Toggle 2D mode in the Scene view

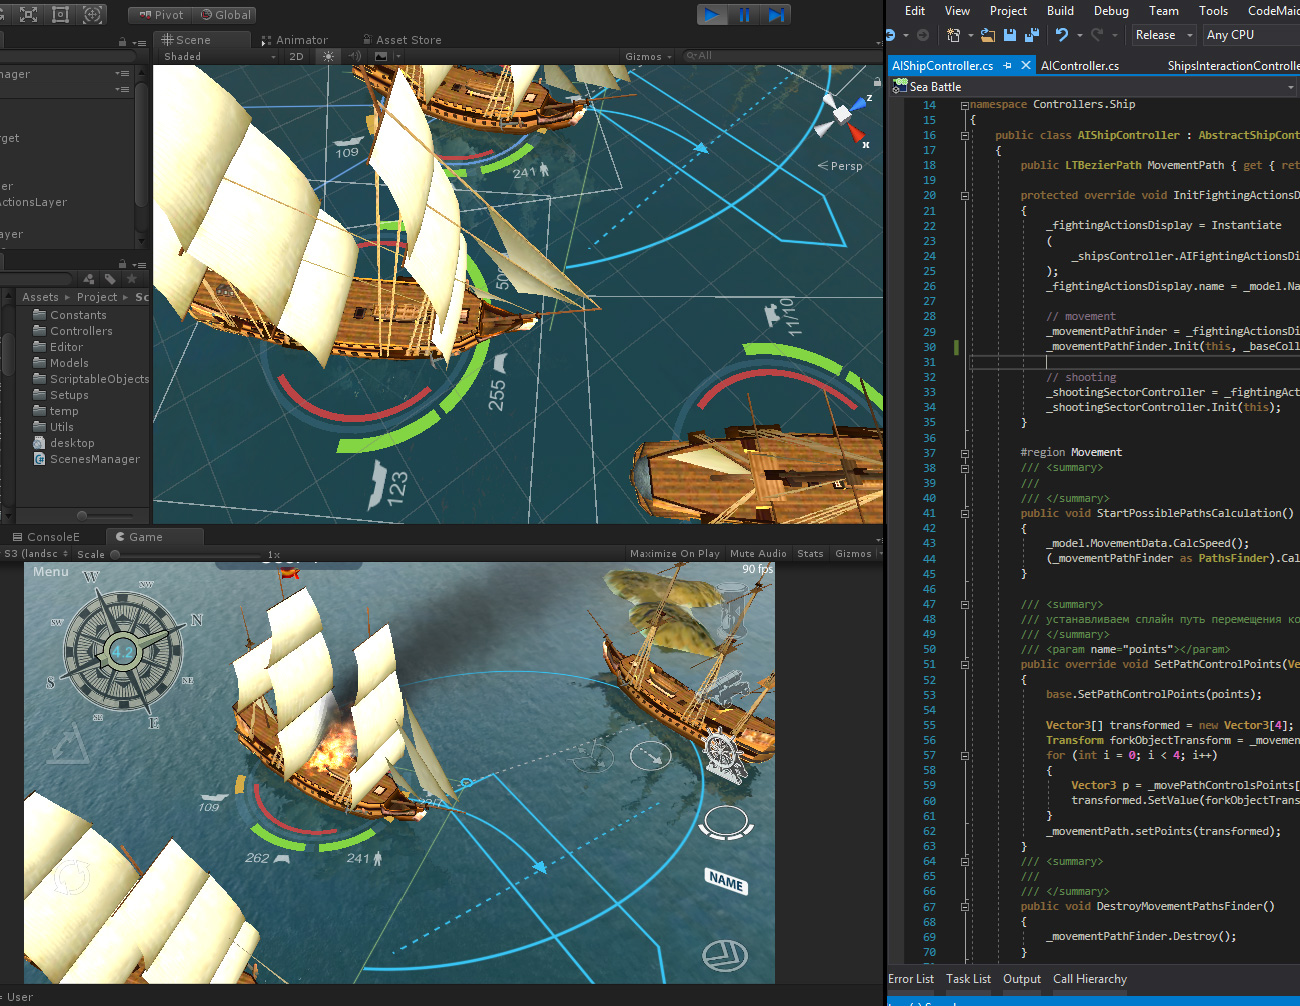coord(296,57)
